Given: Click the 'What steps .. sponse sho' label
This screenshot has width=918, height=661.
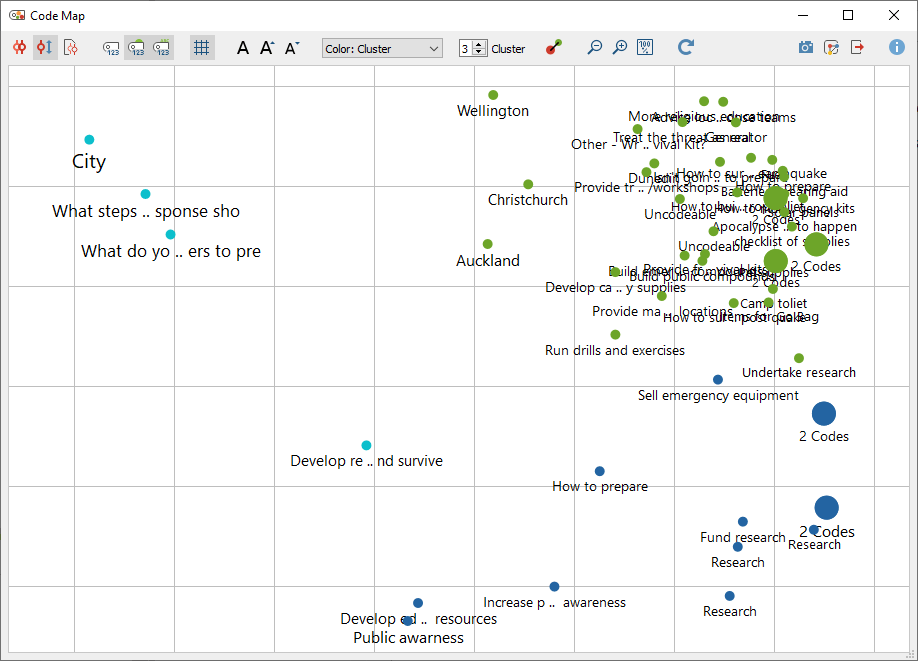Looking at the screenshot, I should [x=146, y=211].
